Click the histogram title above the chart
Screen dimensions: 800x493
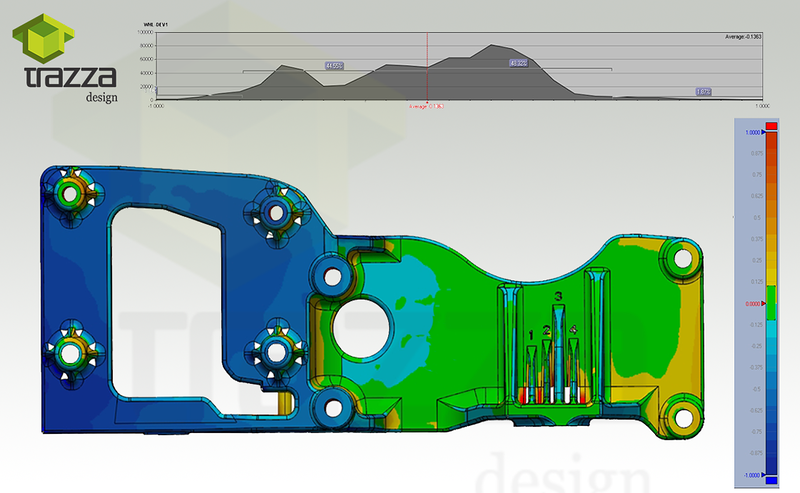[156, 24]
